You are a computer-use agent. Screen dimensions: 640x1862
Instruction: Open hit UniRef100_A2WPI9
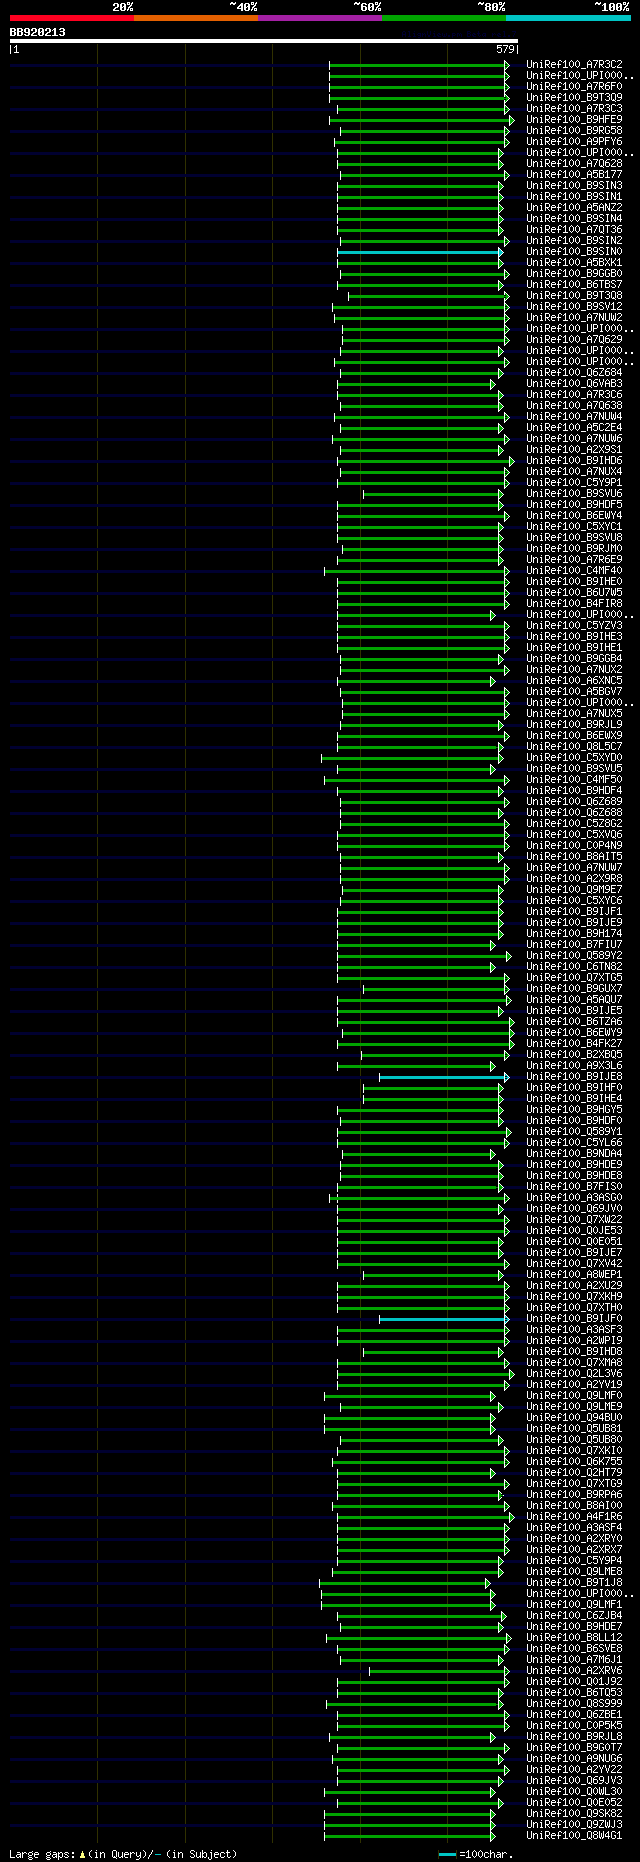tap(574, 1341)
